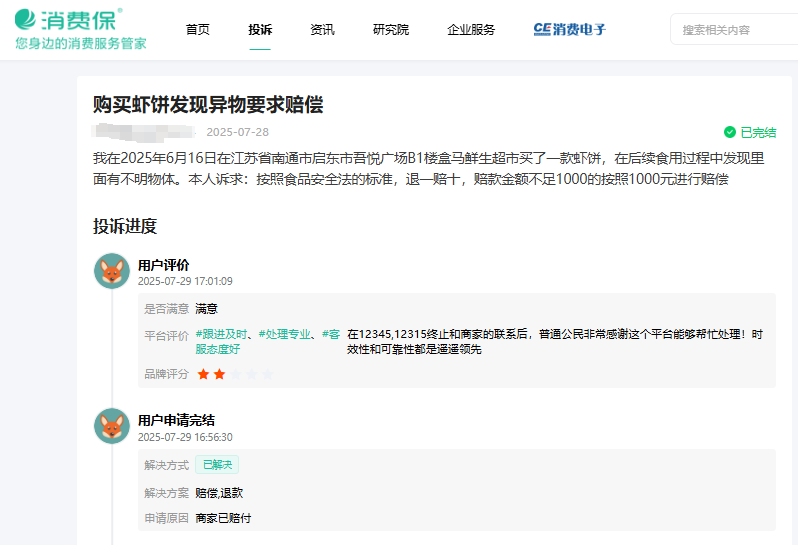The image size is (798, 545).
Task: Click the 投诉进度 heading
Action: pos(125,226)
